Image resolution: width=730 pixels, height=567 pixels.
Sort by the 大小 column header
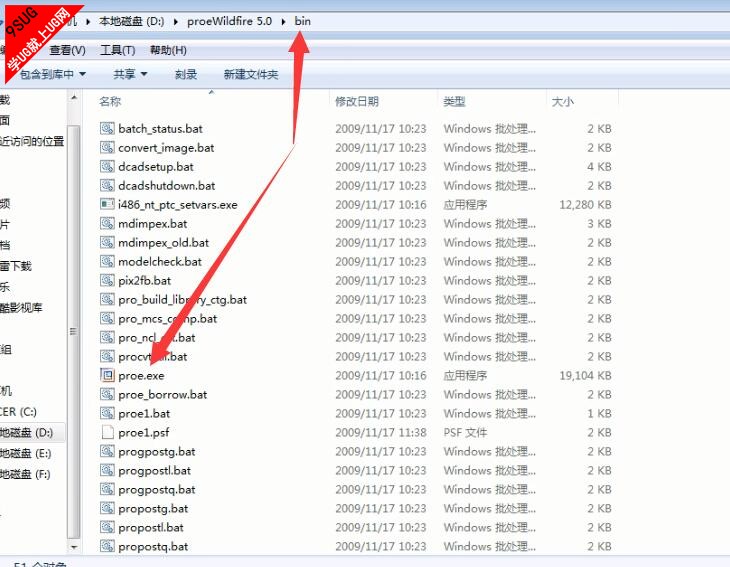562,101
